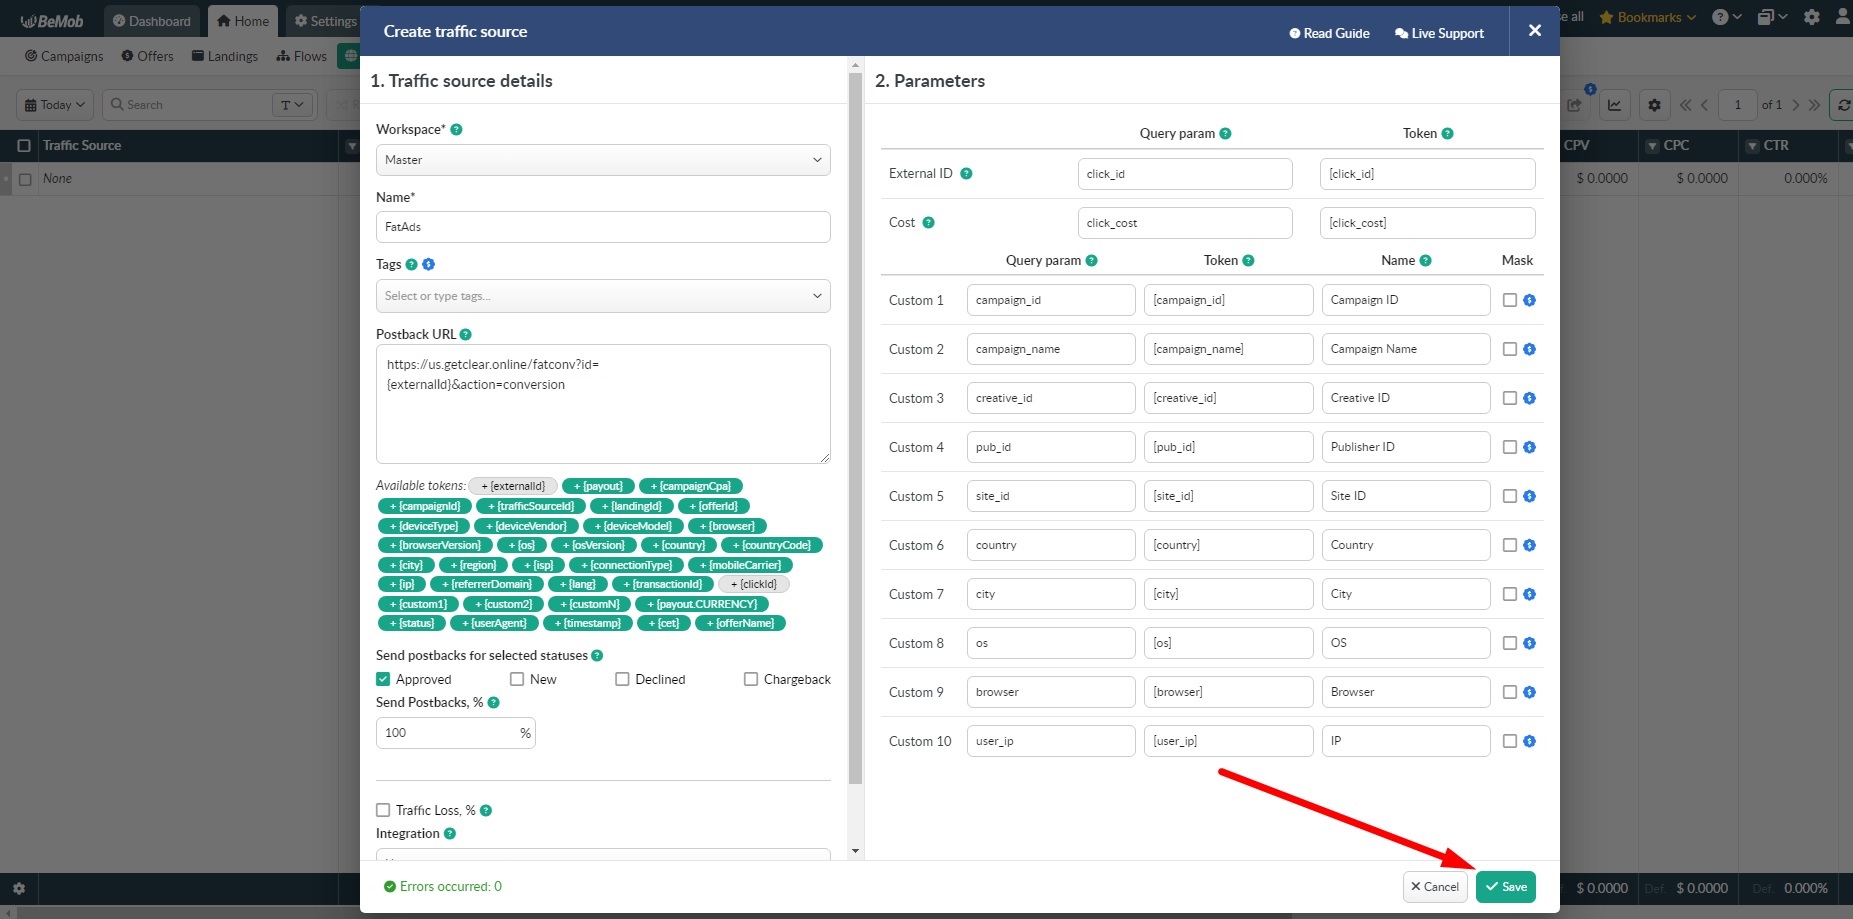
Task: Open the top-right settings gear icon
Action: pyautogui.click(x=1812, y=17)
